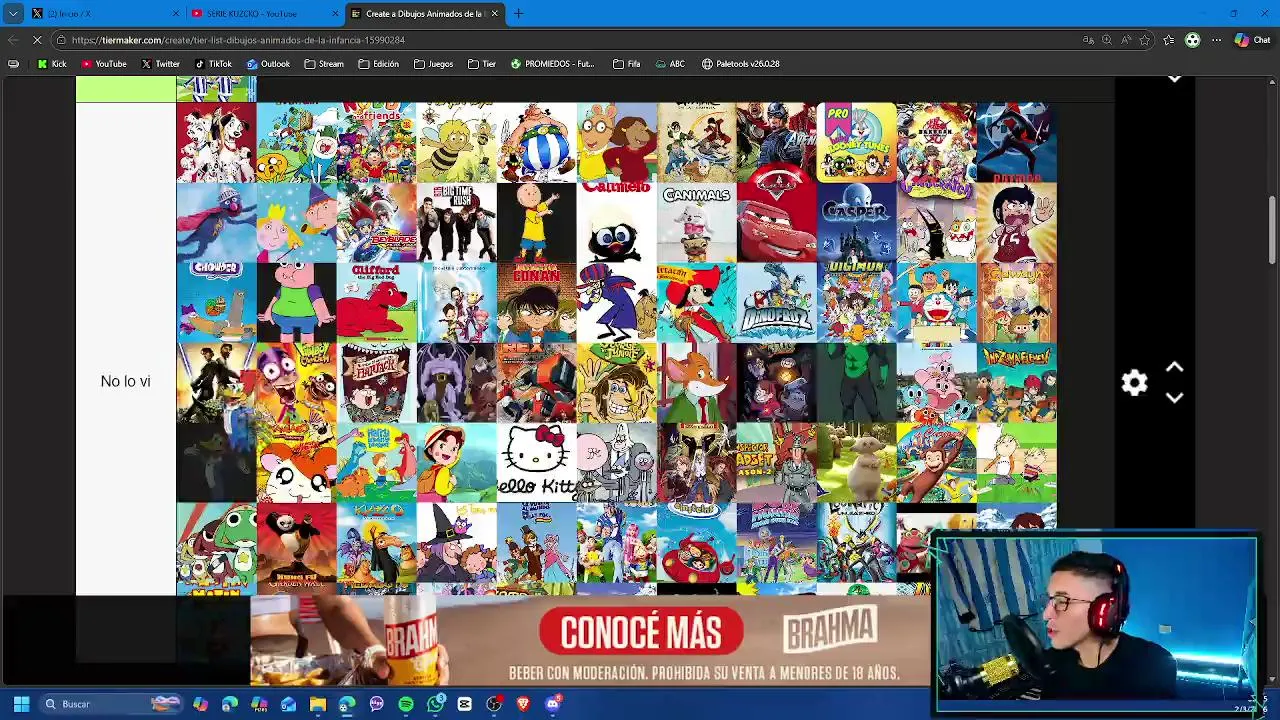Pick the Big Time Rush image
This screenshot has width=1280, height=720.
coord(456,222)
